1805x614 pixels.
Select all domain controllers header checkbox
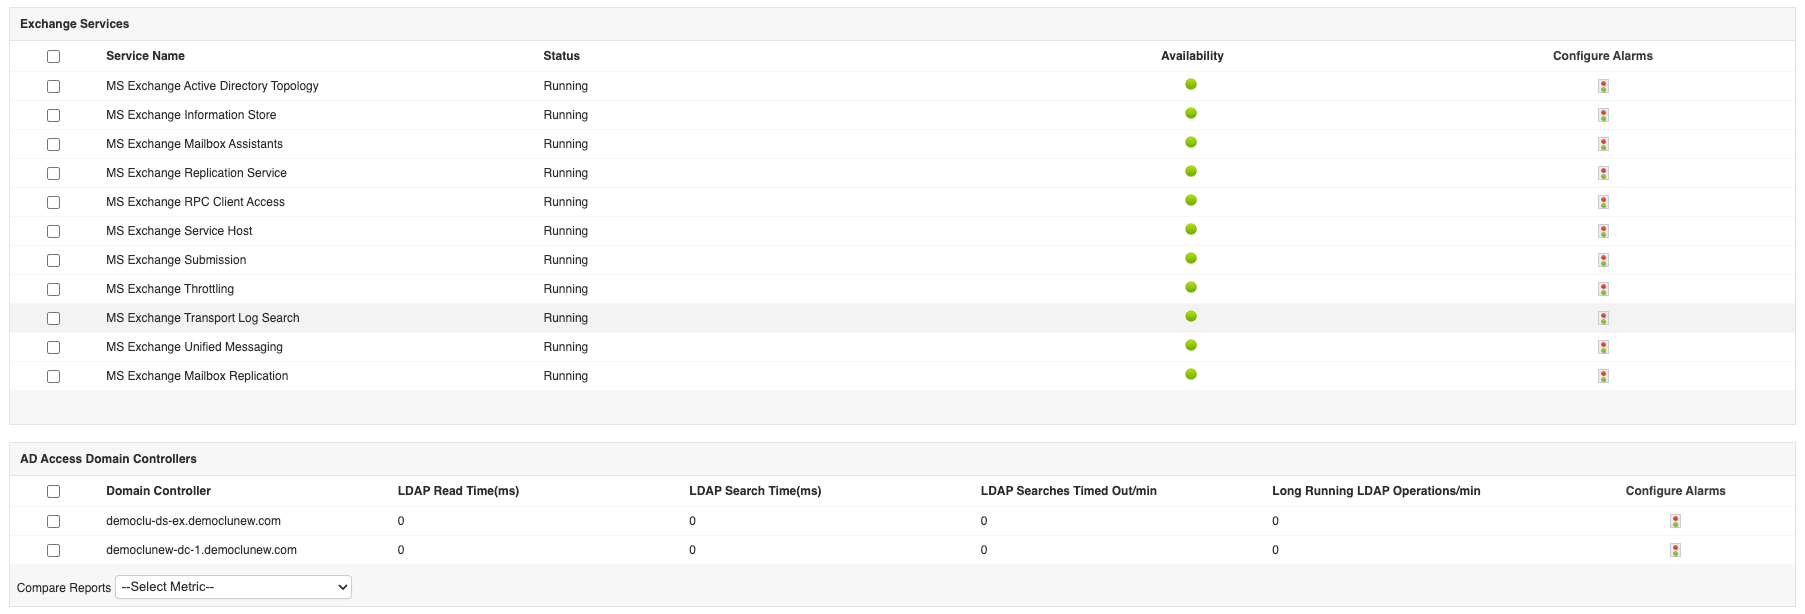pyautogui.click(x=53, y=492)
